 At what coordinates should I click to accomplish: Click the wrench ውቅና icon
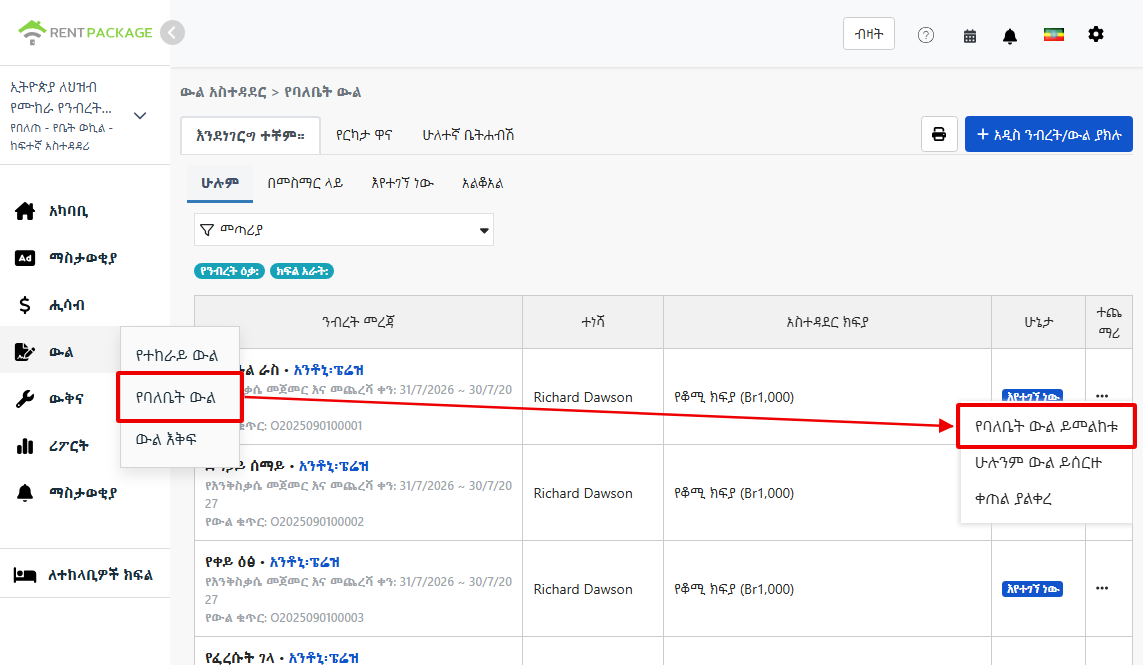[25, 399]
